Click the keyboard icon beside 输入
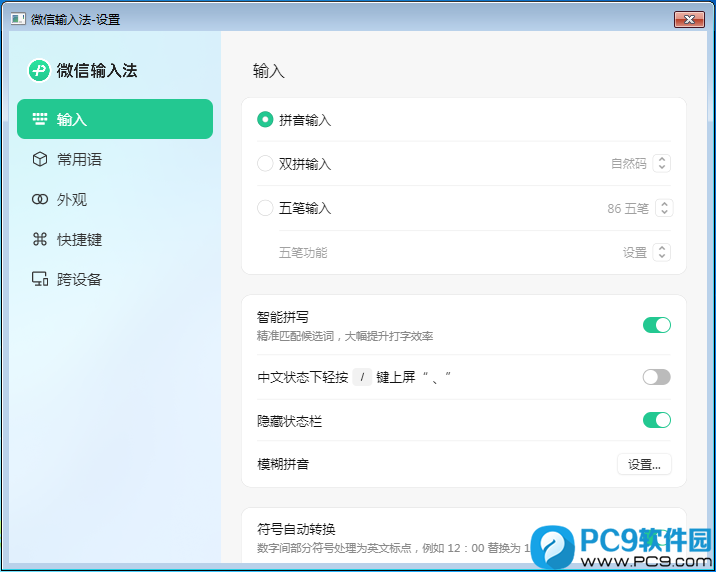The height and width of the screenshot is (572, 716). 40,119
